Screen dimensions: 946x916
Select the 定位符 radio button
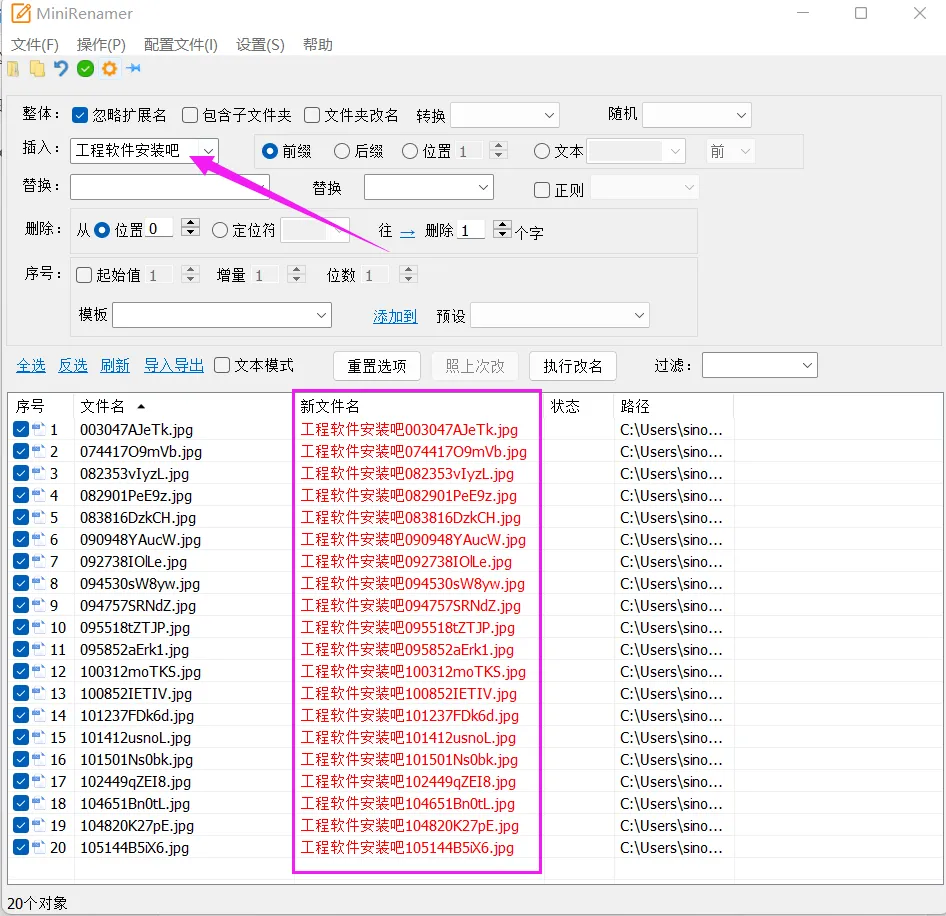coord(220,230)
